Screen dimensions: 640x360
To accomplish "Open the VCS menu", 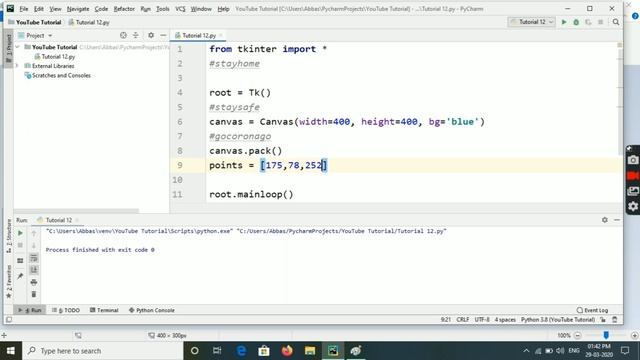I will pyautogui.click(x=180, y=9).
